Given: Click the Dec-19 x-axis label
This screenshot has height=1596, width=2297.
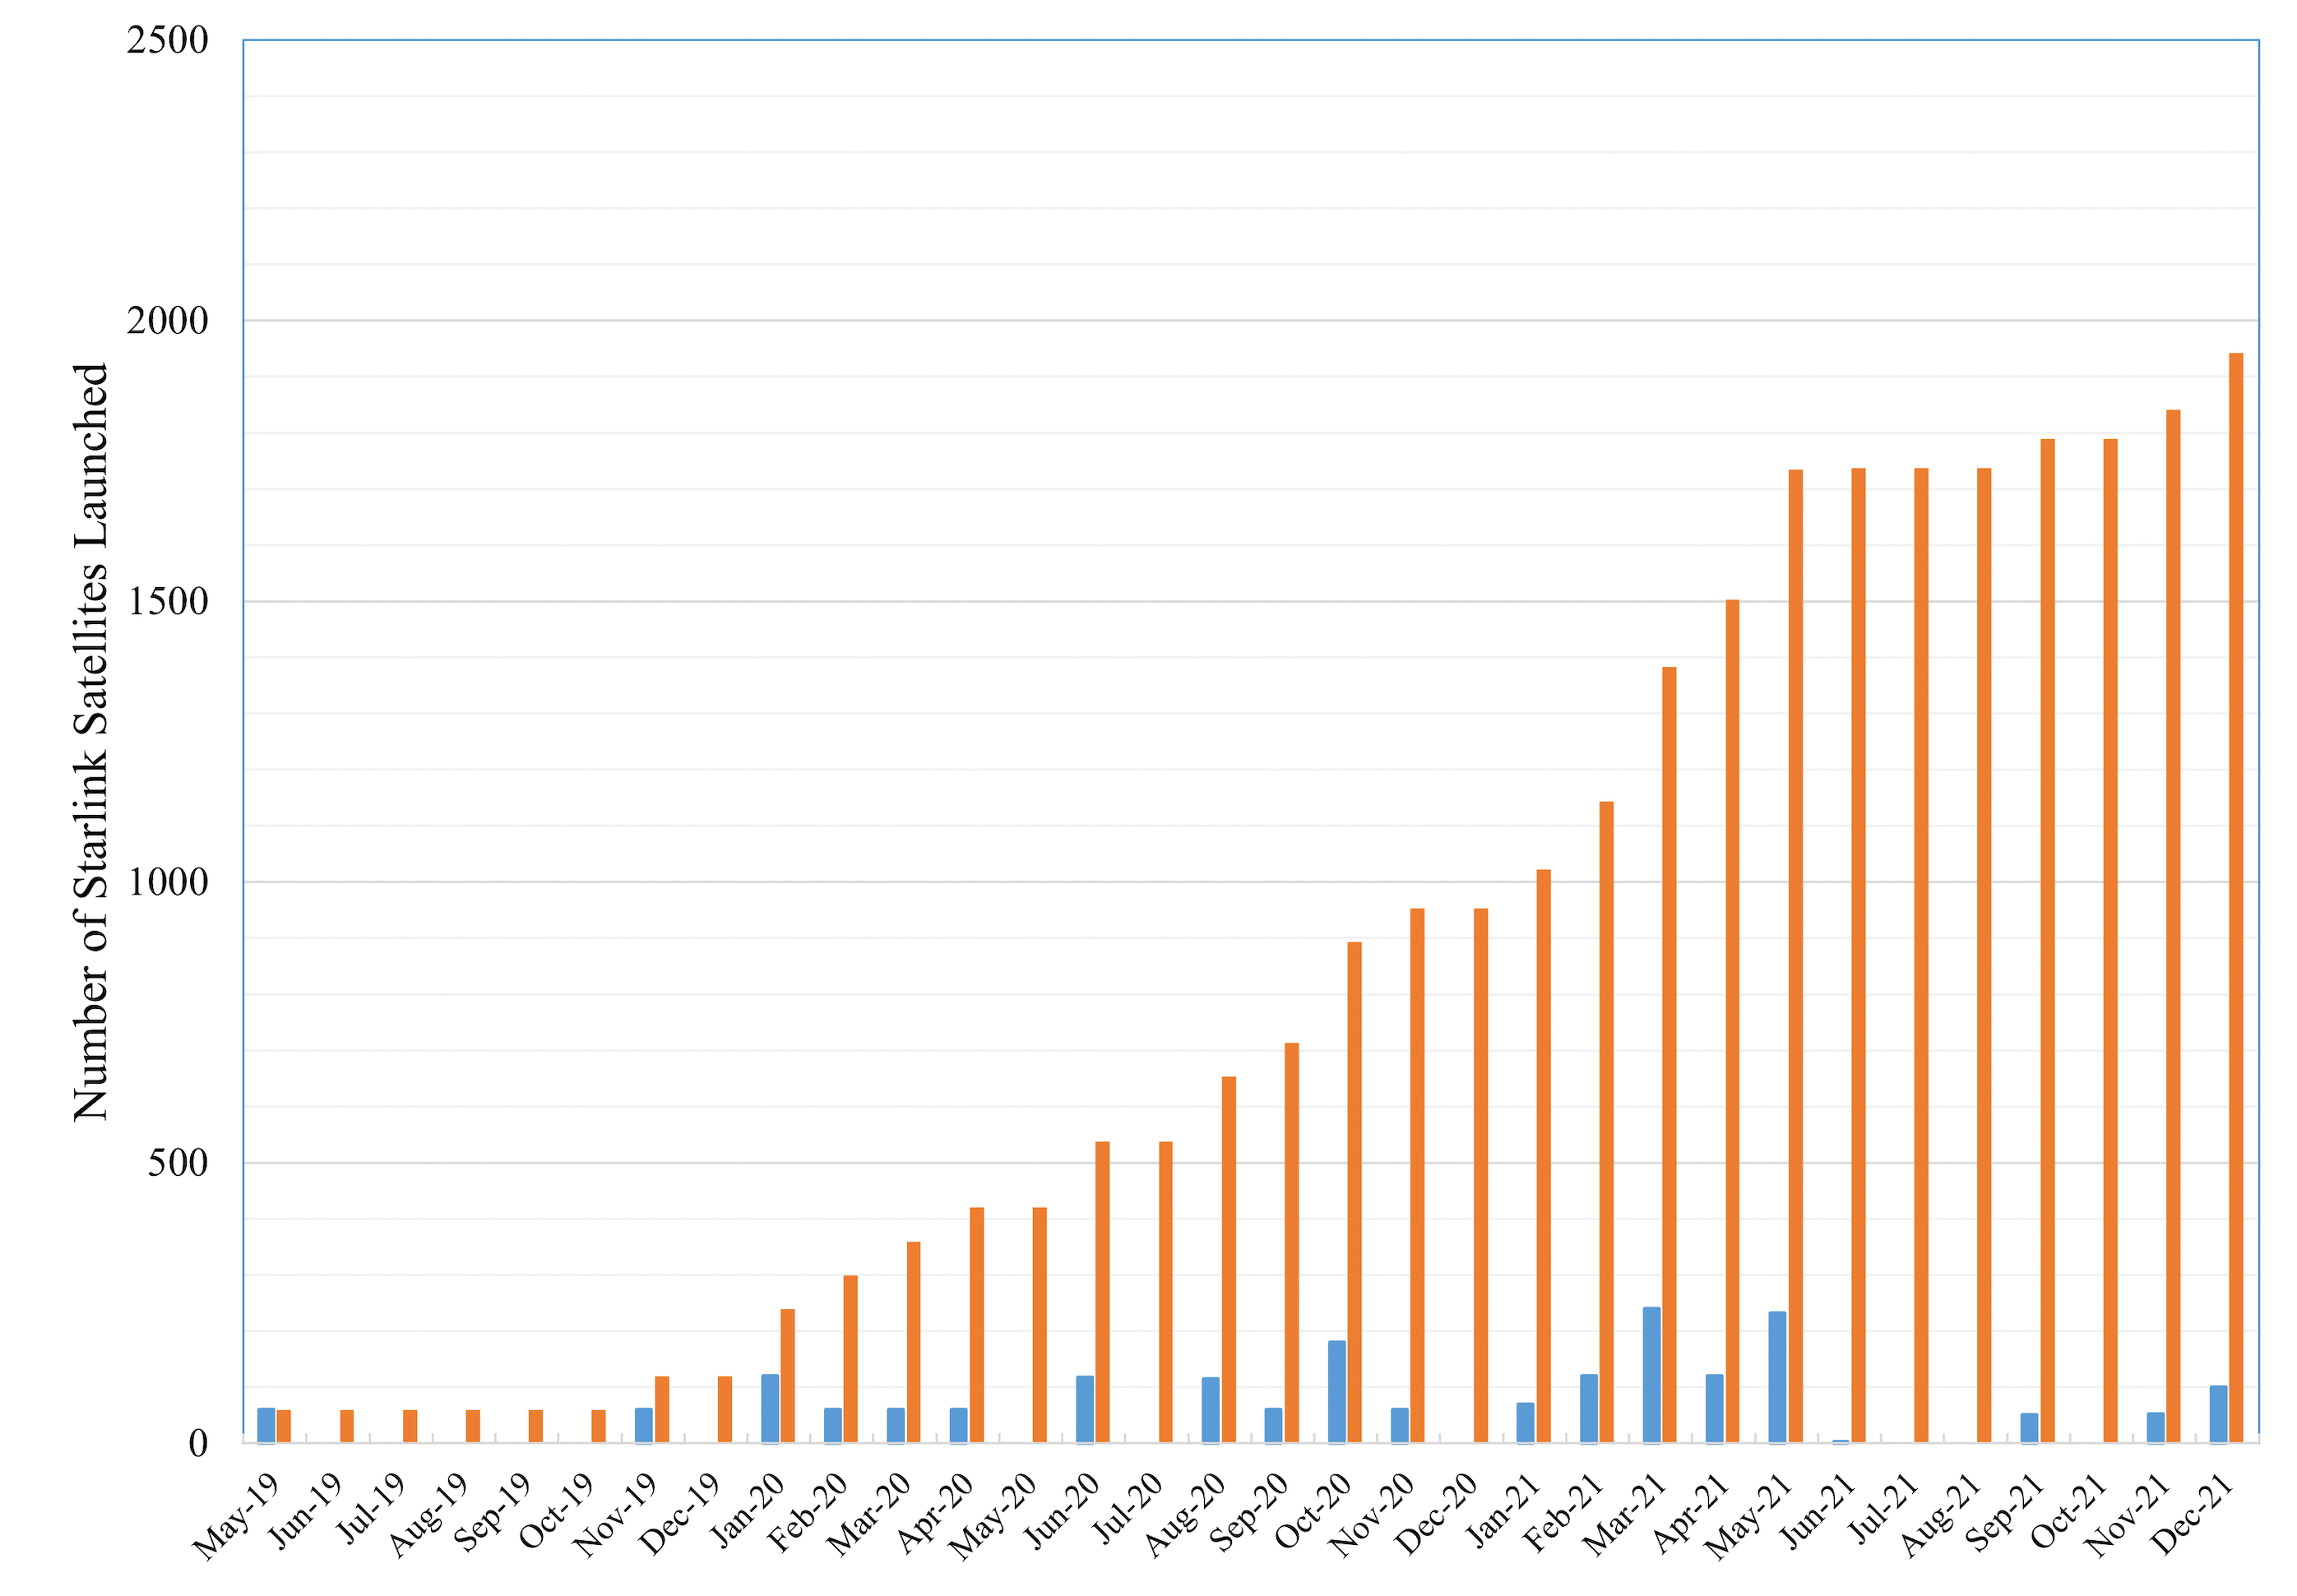Looking at the screenshot, I should [680, 1514].
